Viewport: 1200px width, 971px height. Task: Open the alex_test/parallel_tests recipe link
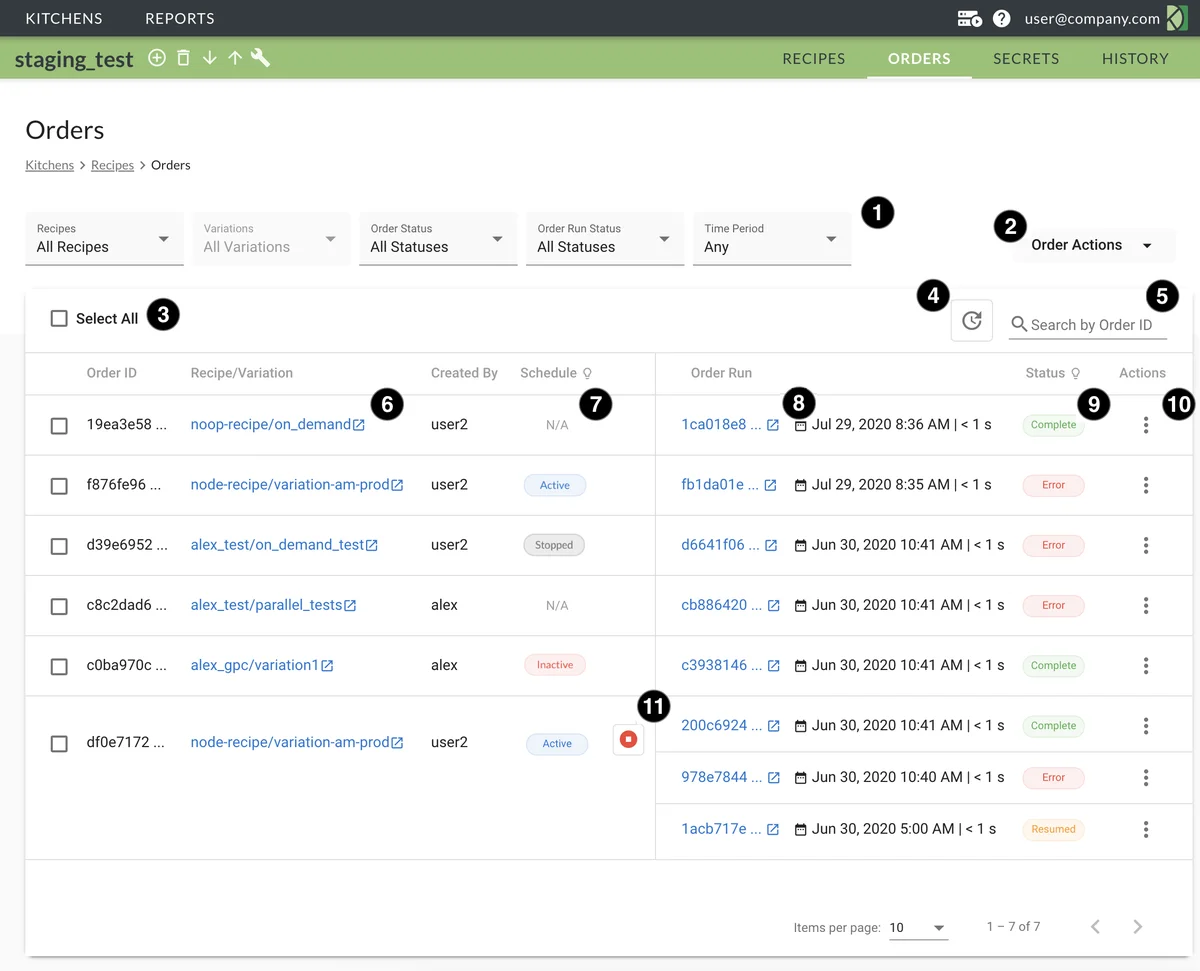pyautogui.click(x=266, y=605)
